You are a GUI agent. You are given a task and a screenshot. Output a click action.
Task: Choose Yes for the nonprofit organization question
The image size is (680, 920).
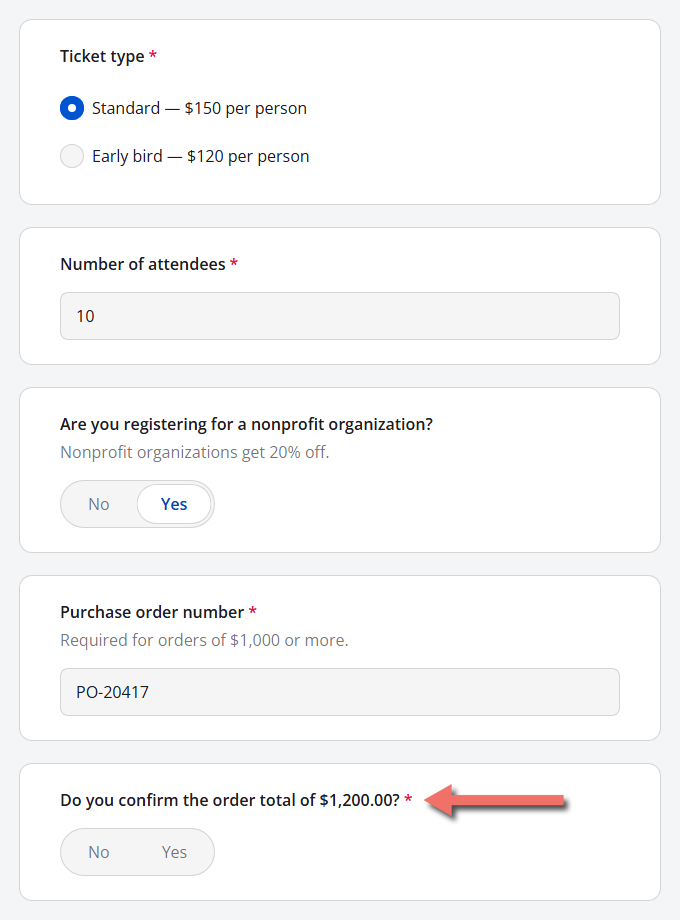point(174,504)
